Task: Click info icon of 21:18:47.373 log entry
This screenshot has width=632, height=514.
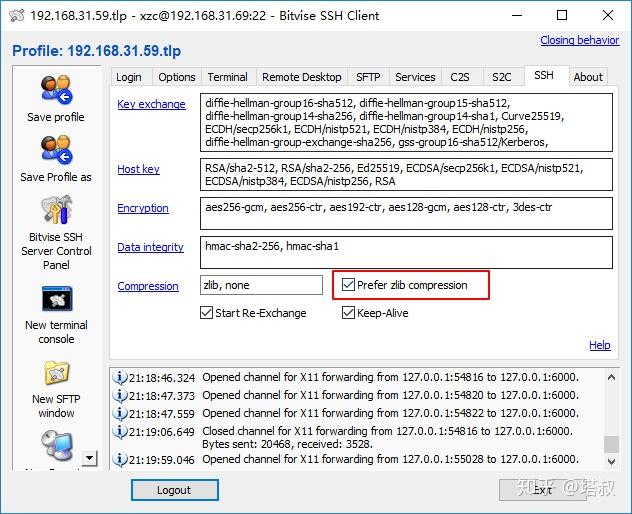Action: (119, 395)
